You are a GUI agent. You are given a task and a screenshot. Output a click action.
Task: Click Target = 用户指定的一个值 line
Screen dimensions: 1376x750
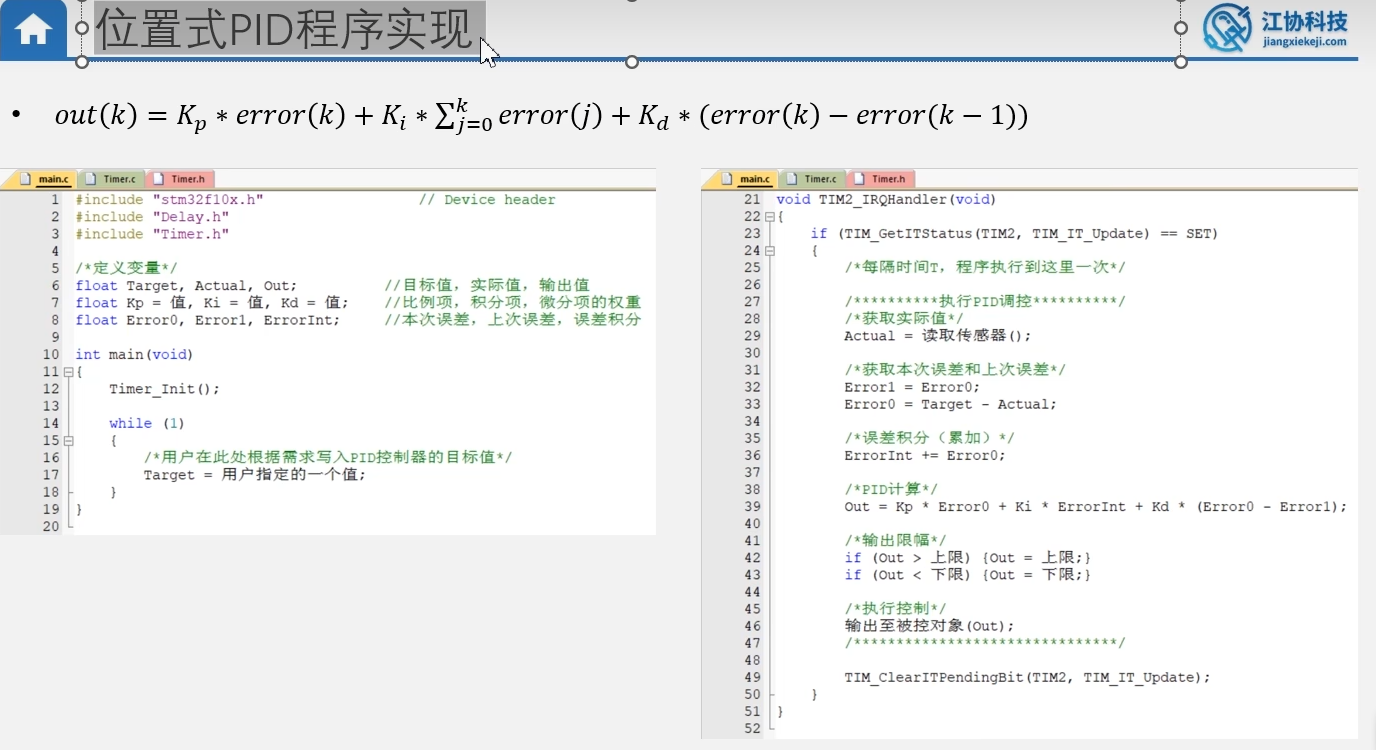[x=255, y=475]
